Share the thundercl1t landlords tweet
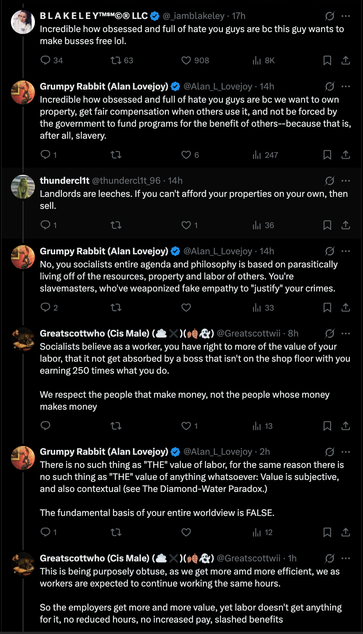 pos(346,225)
